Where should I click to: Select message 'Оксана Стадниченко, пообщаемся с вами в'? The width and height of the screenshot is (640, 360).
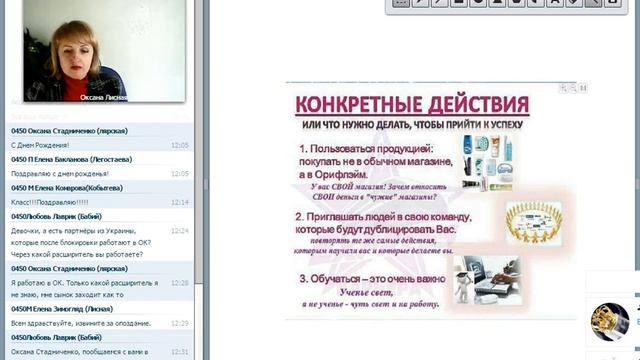coord(79,352)
